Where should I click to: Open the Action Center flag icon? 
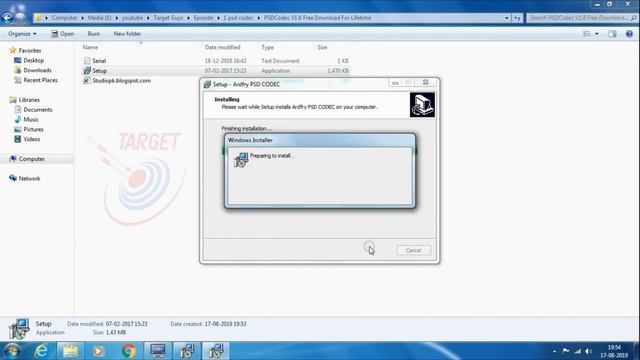(x=566, y=351)
